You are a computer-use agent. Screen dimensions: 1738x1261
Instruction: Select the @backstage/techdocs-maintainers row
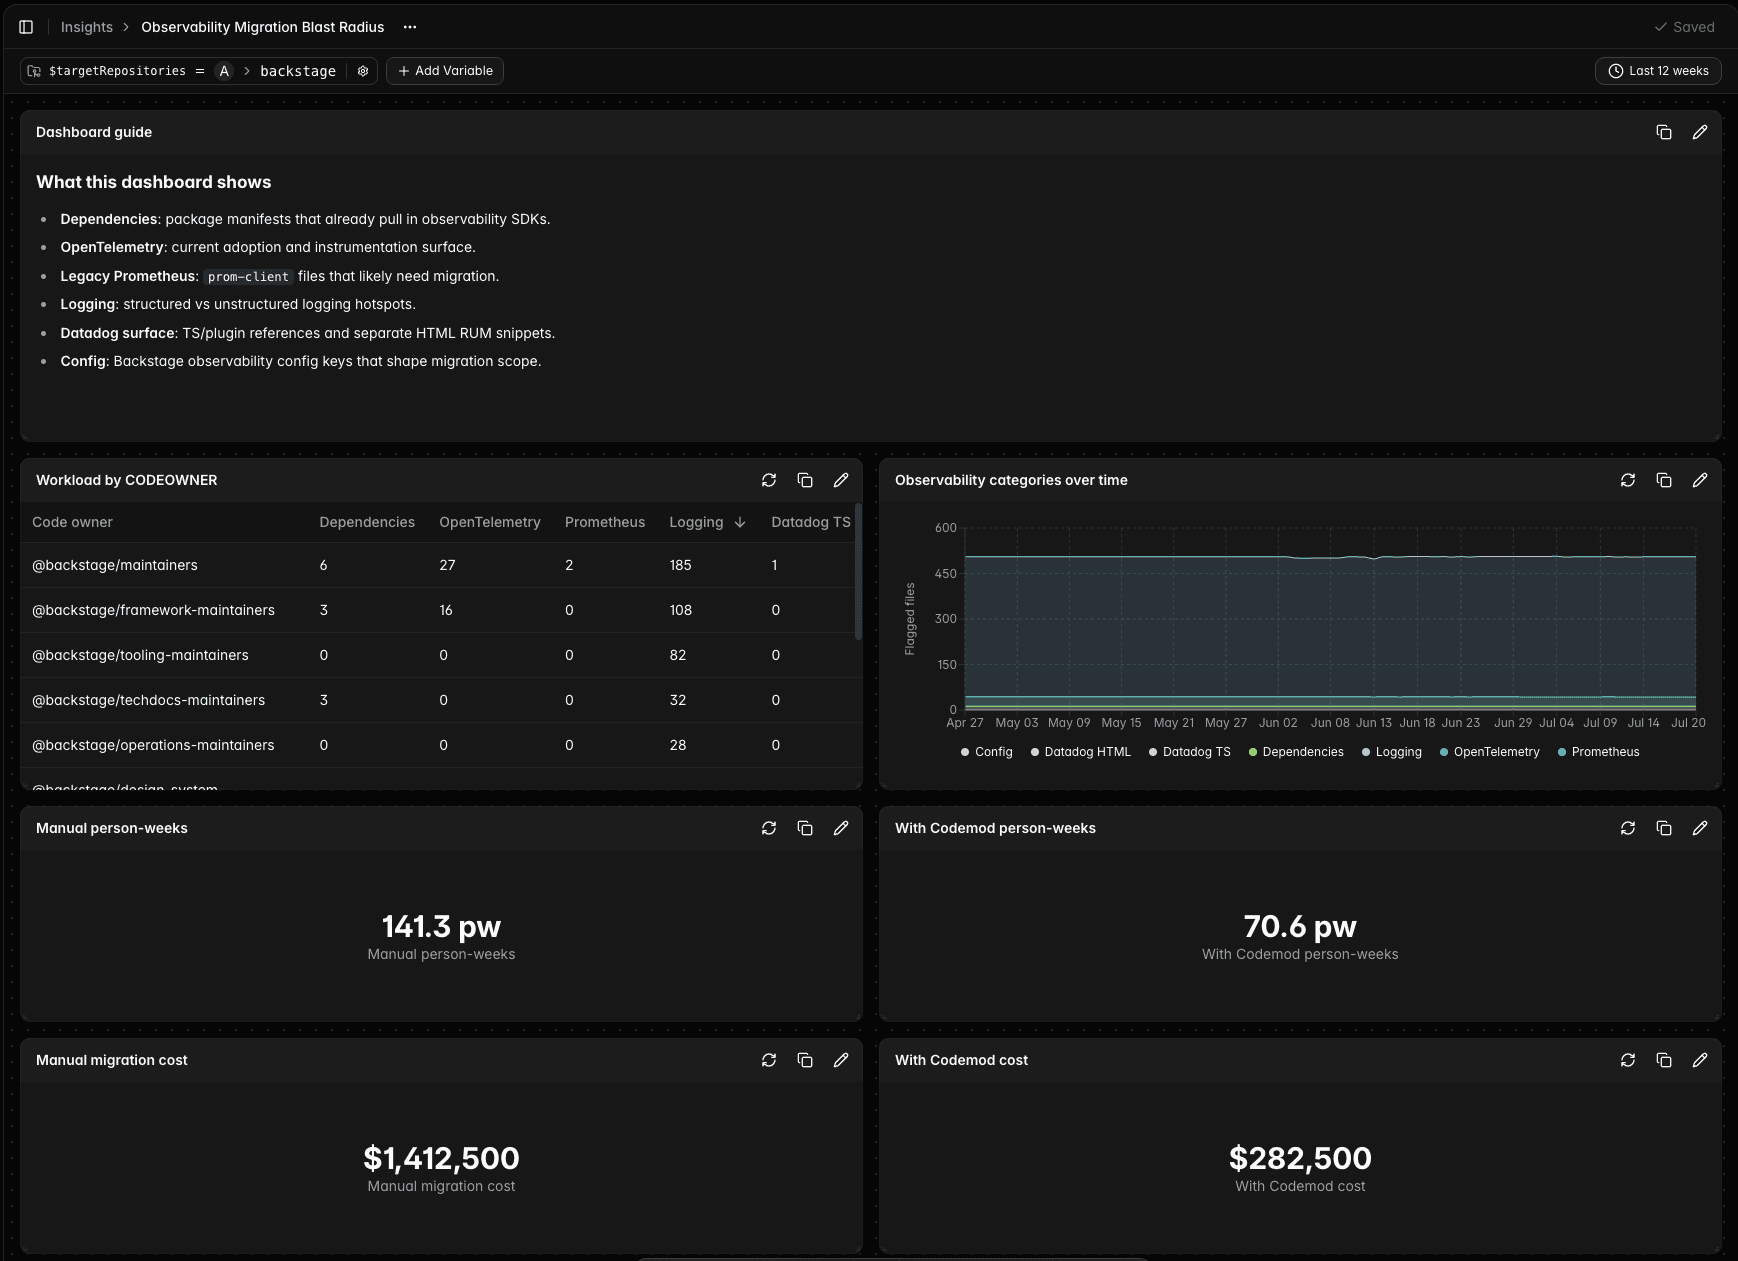click(438, 700)
